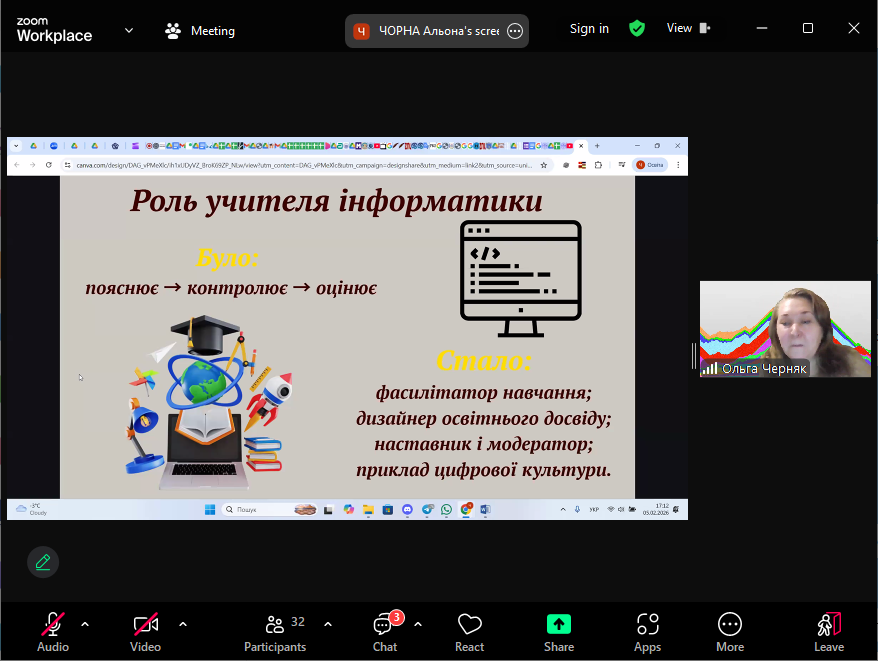Open the View layout menu
The height and width of the screenshot is (661, 878).
click(688, 29)
